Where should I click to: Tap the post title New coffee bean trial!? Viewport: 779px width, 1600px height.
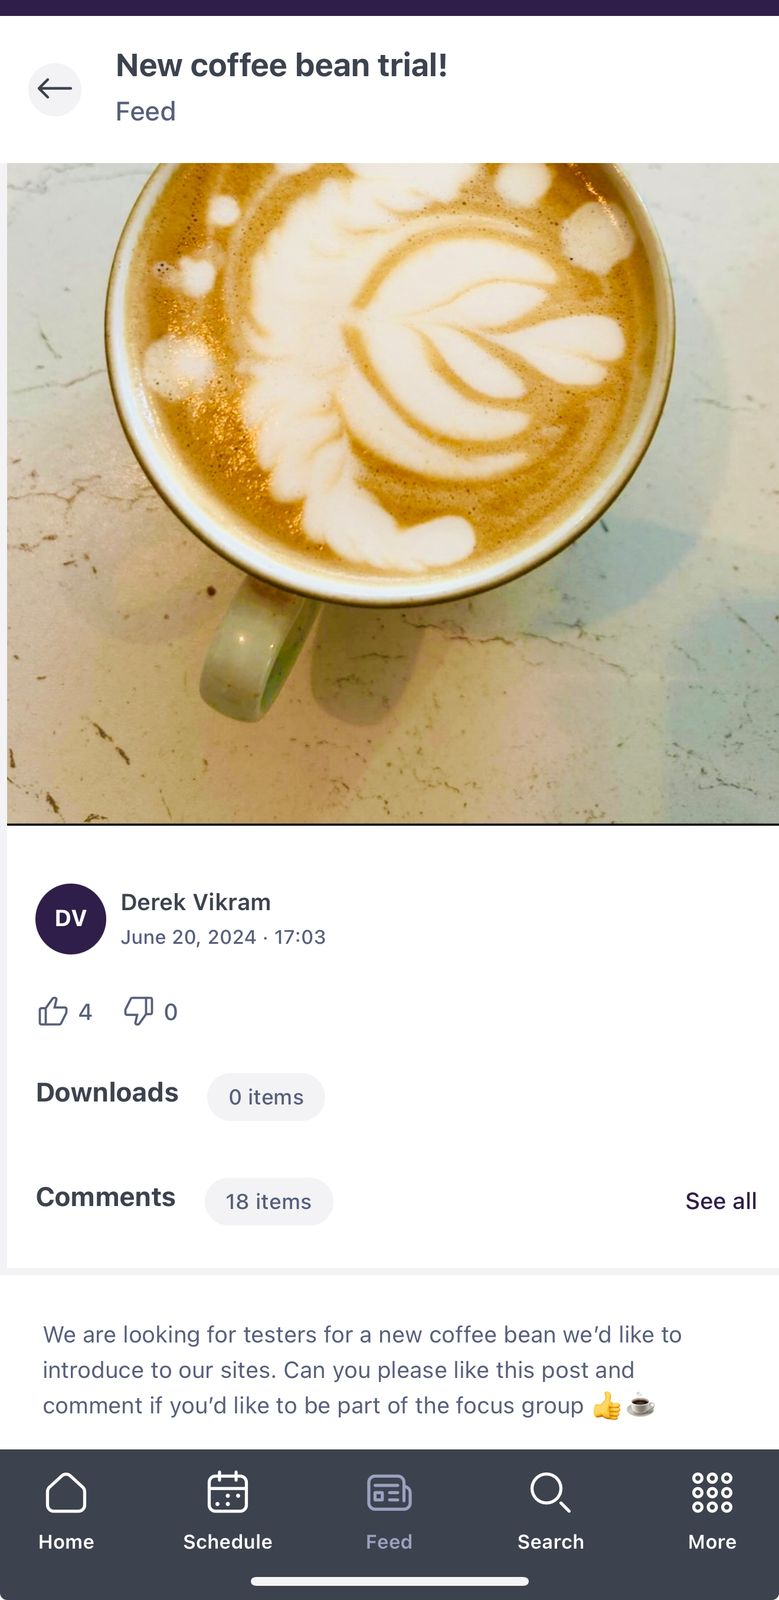click(x=282, y=65)
